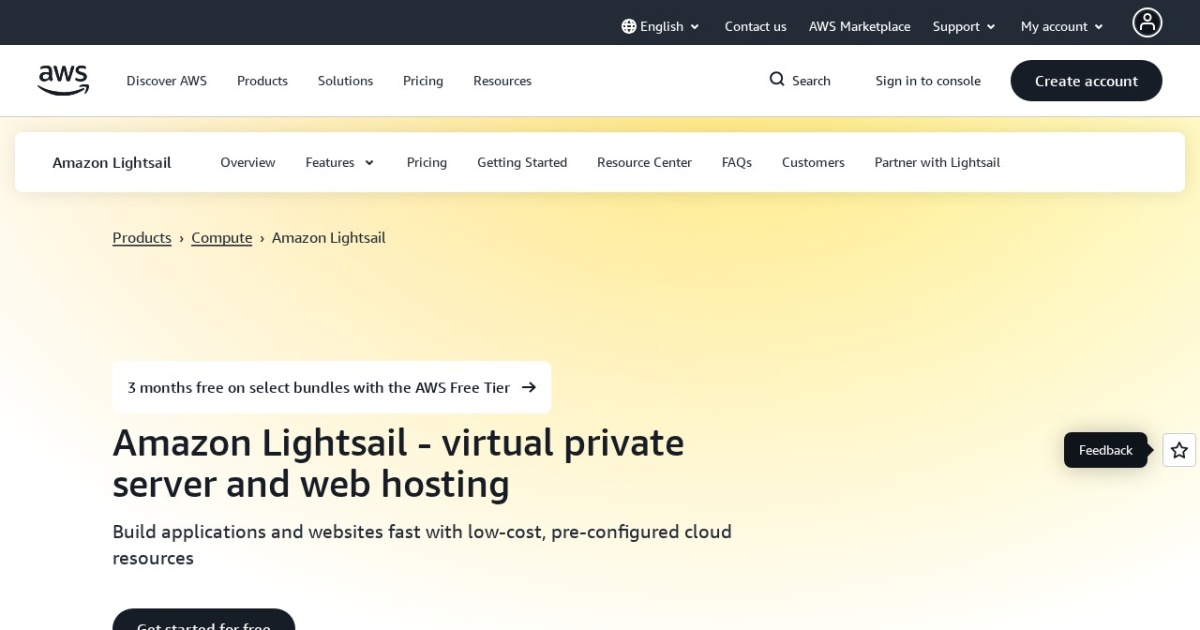Click the Get started for free button
This screenshot has height=630, width=1200.
coord(203,625)
